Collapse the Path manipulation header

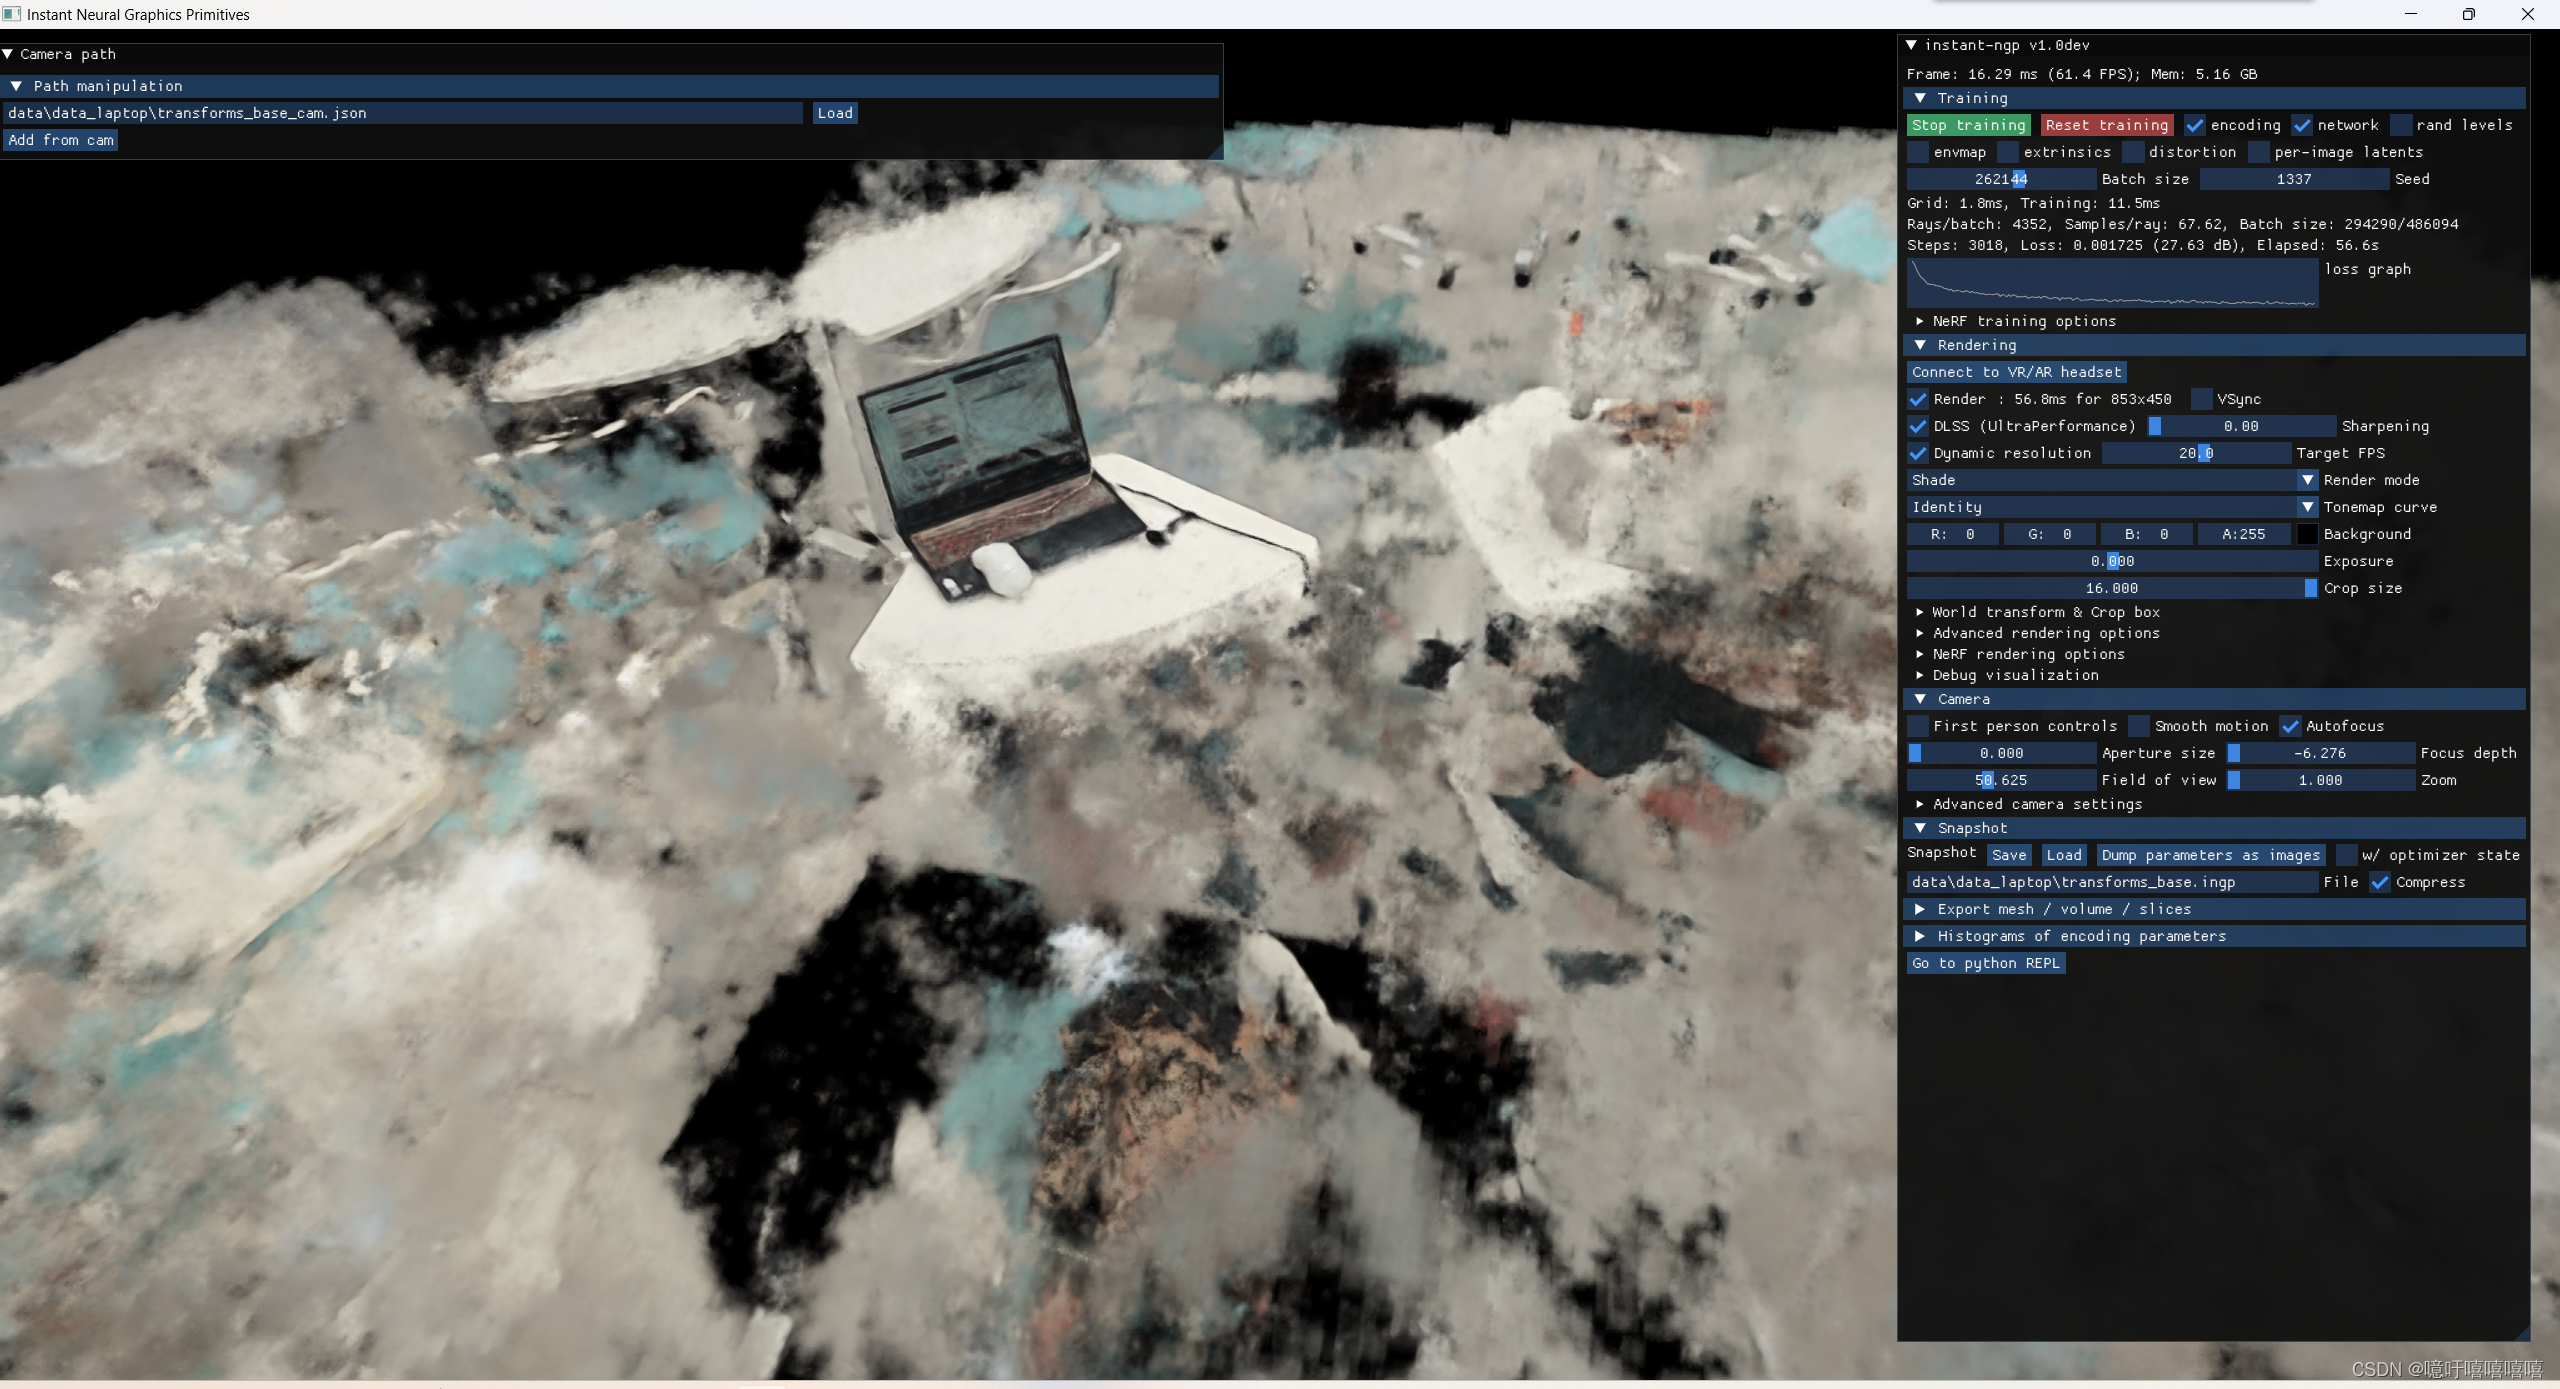click(x=16, y=86)
